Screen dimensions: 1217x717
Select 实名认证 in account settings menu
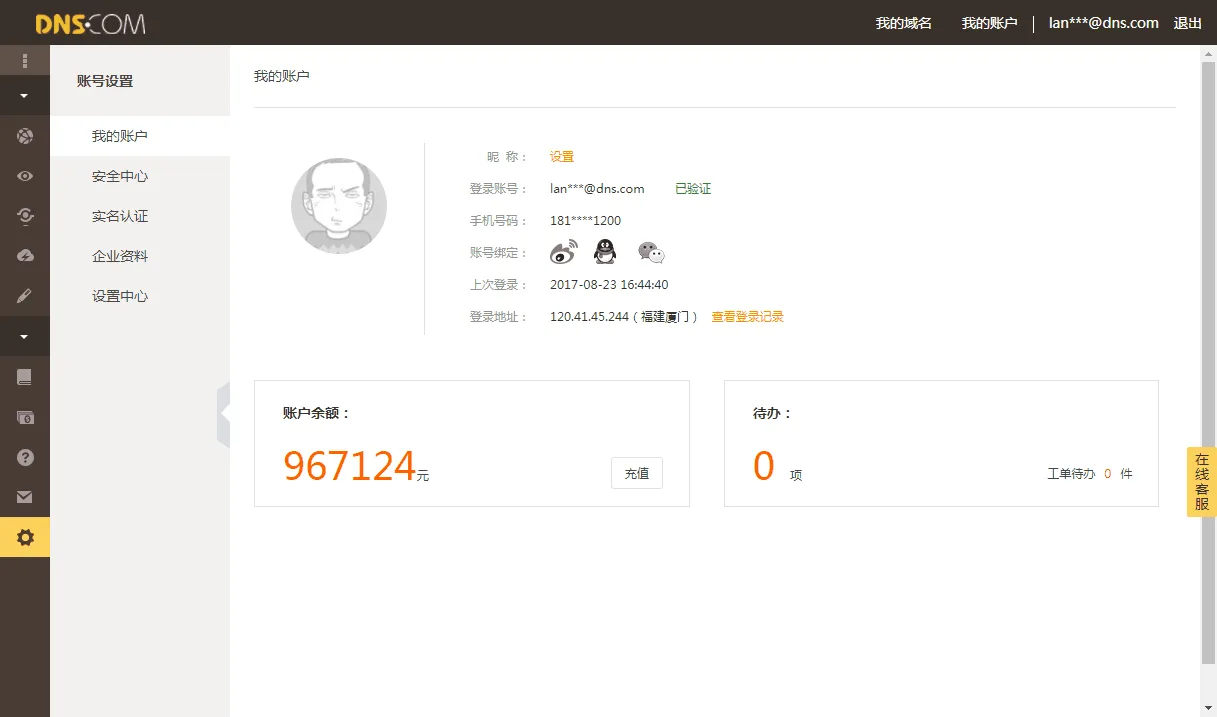(120, 216)
